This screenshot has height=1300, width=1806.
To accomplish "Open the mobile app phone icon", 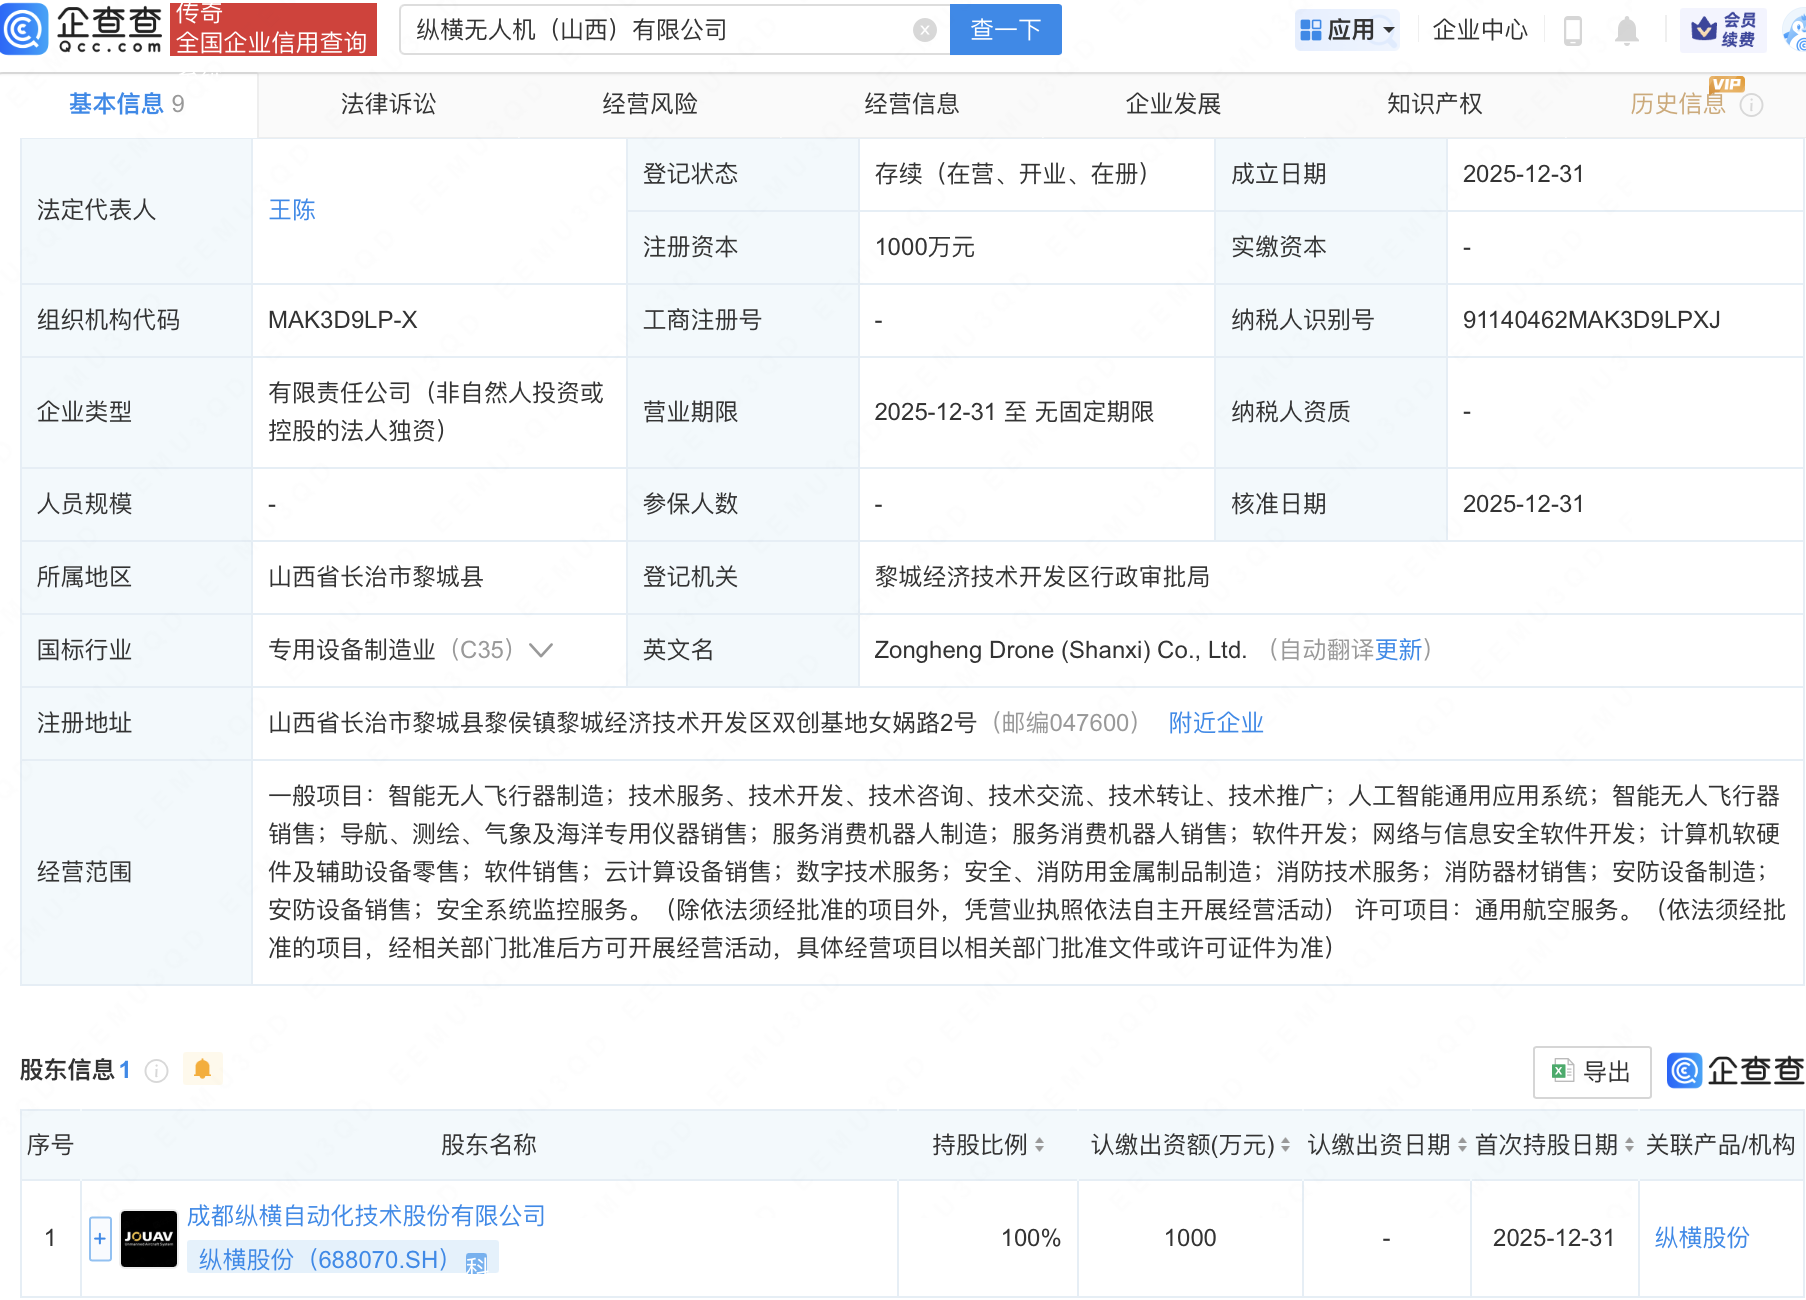I will coord(1572,31).
